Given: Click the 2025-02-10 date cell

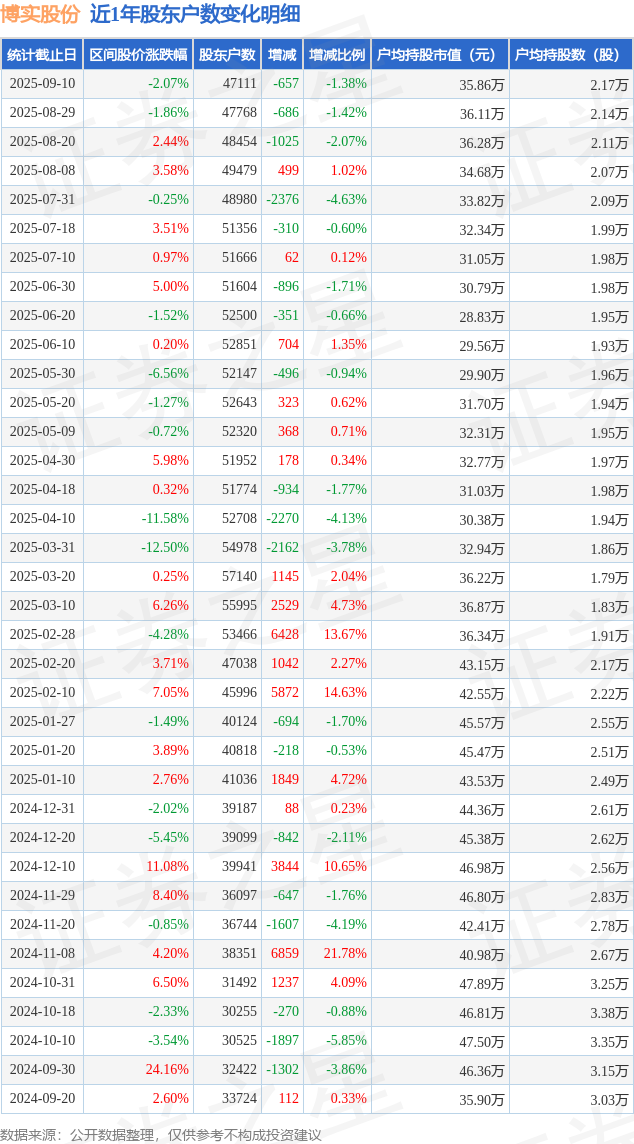Looking at the screenshot, I should point(42,692).
